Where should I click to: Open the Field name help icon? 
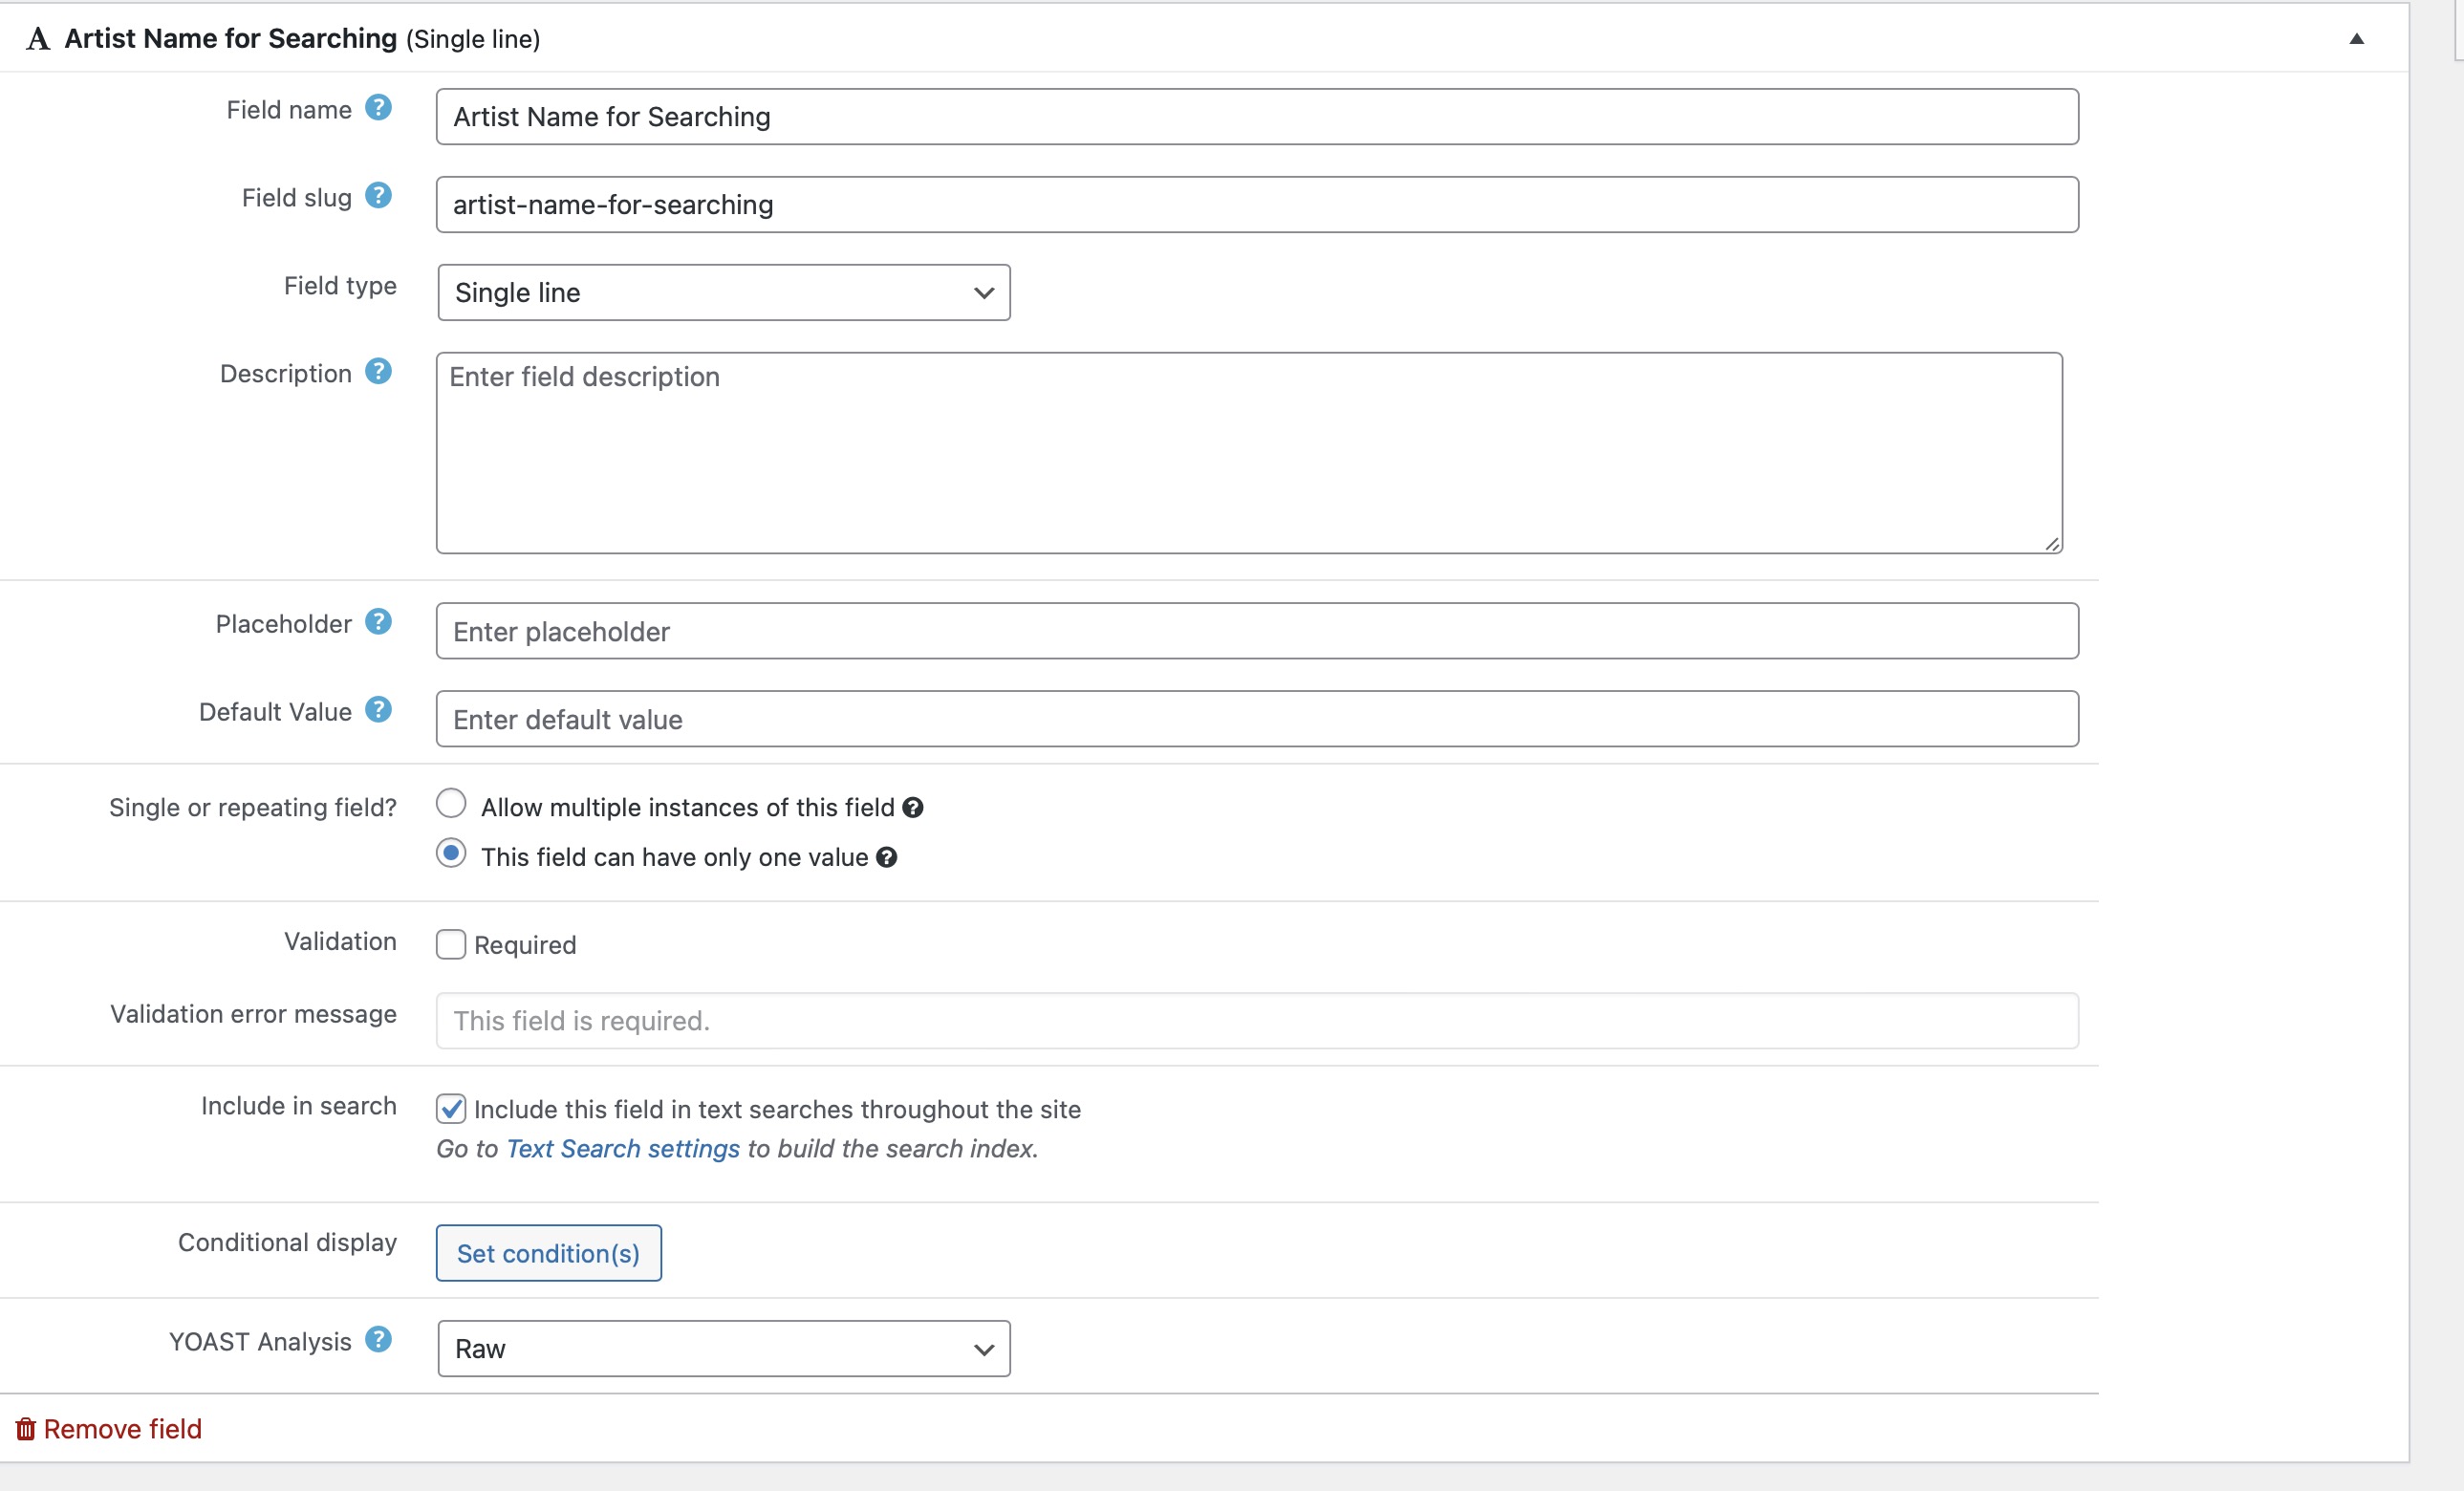pos(378,108)
